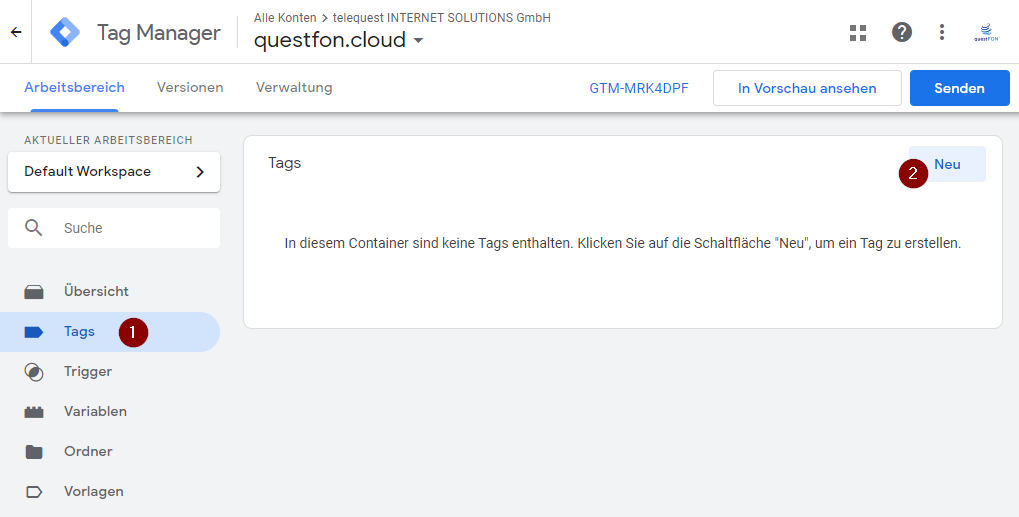Click the Tag Manager logo icon
The image size is (1019, 517).
(65, 32)
